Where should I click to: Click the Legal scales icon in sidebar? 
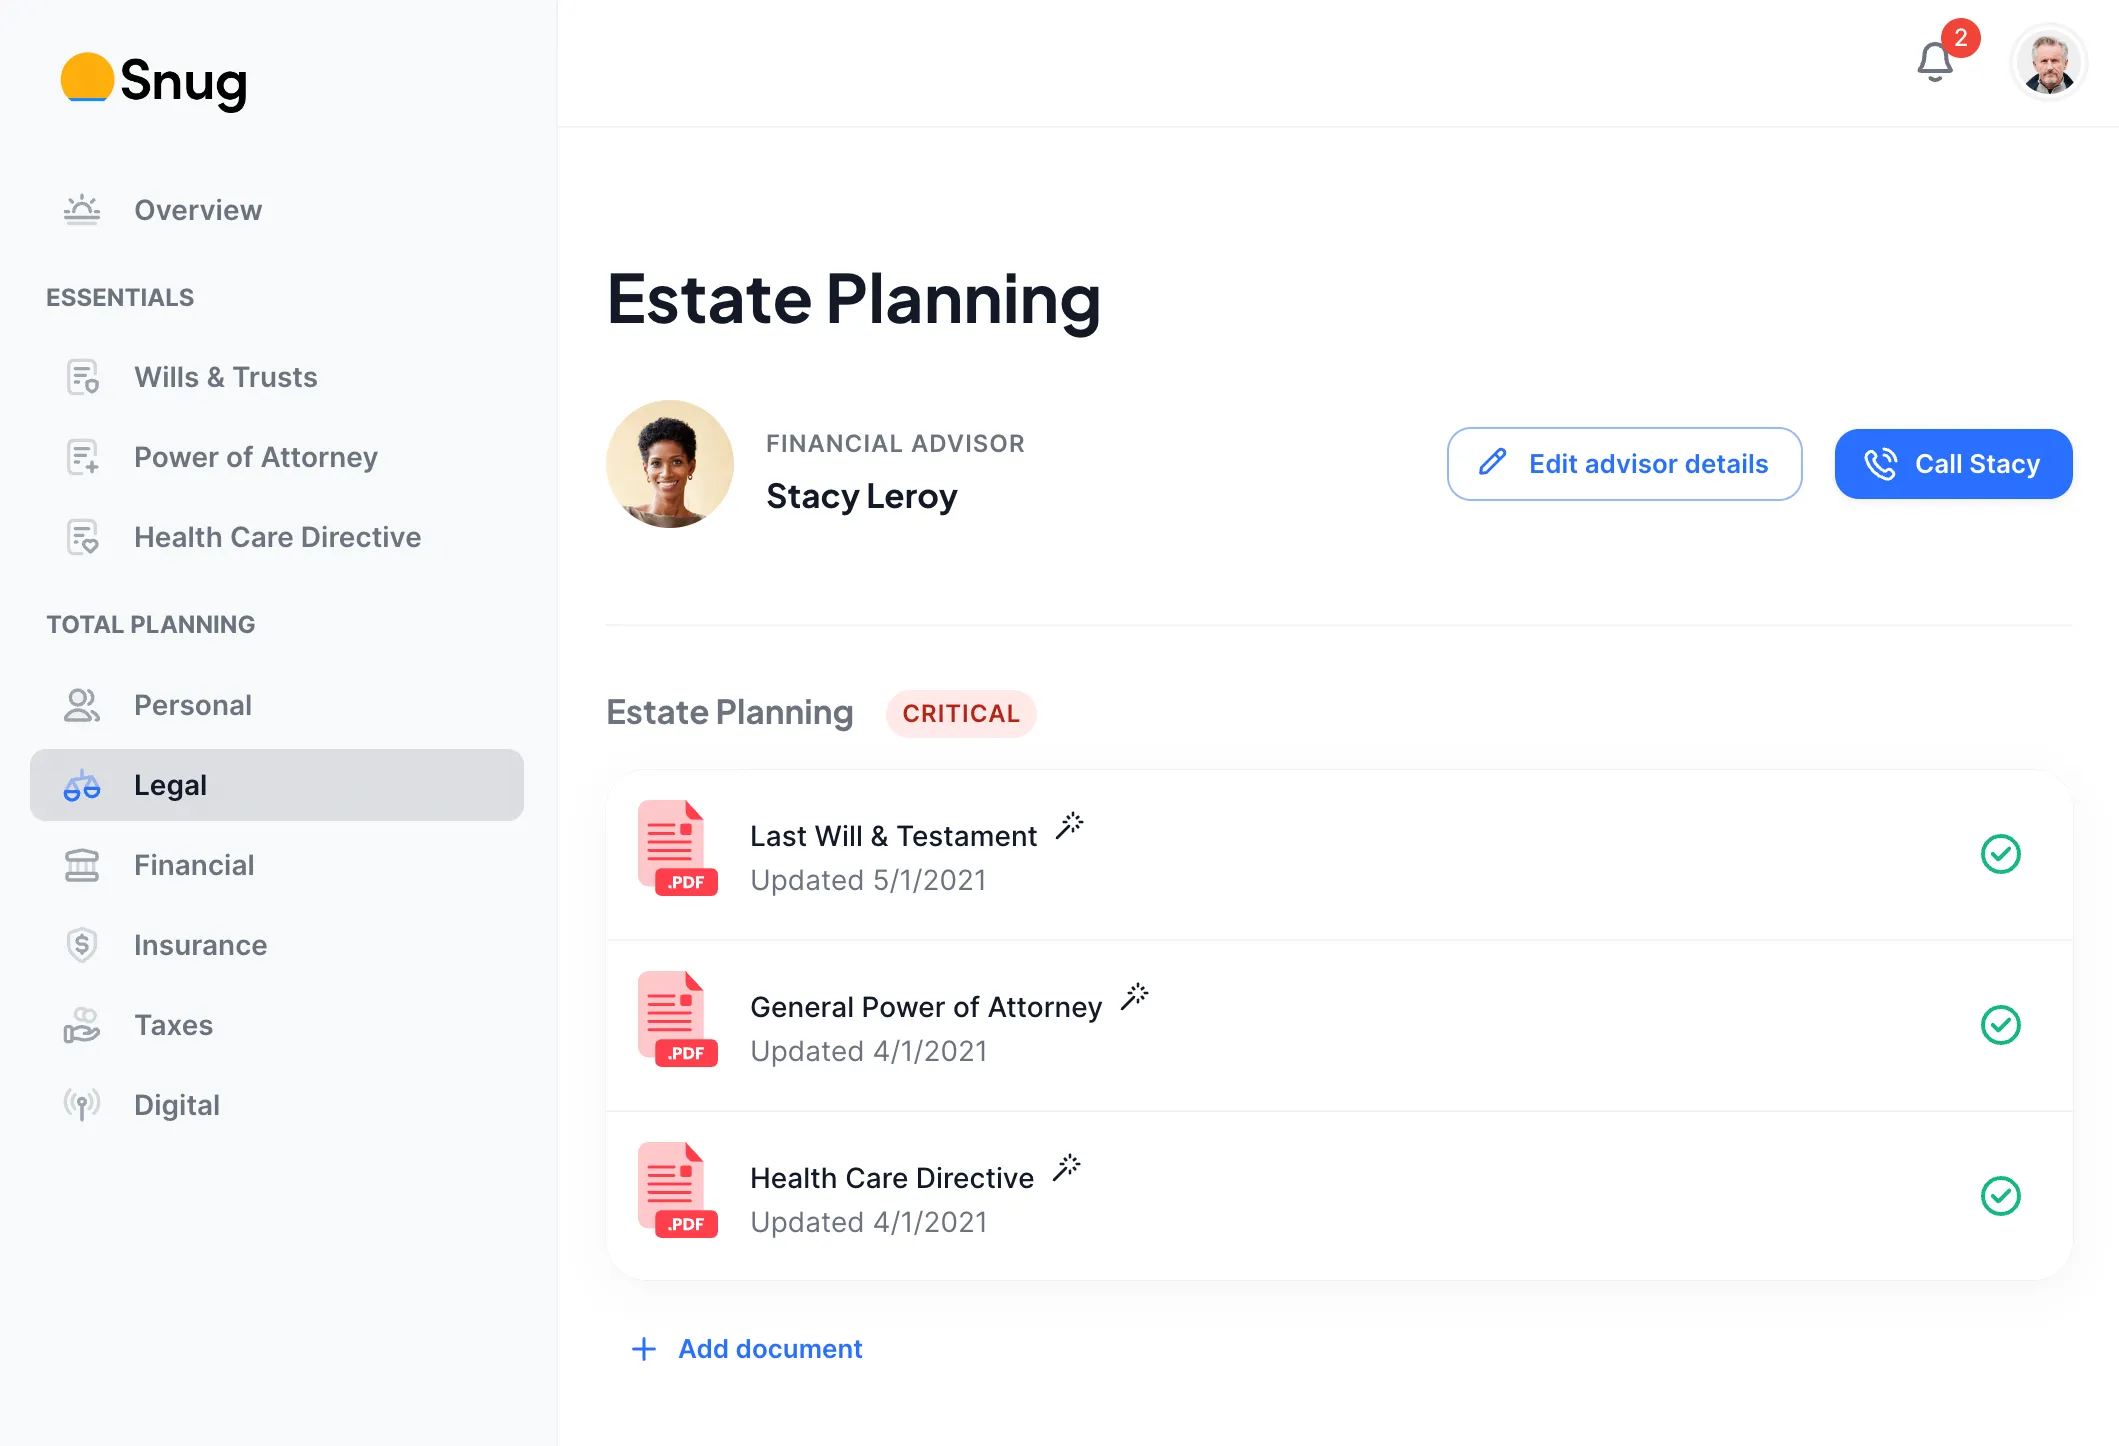82,785
